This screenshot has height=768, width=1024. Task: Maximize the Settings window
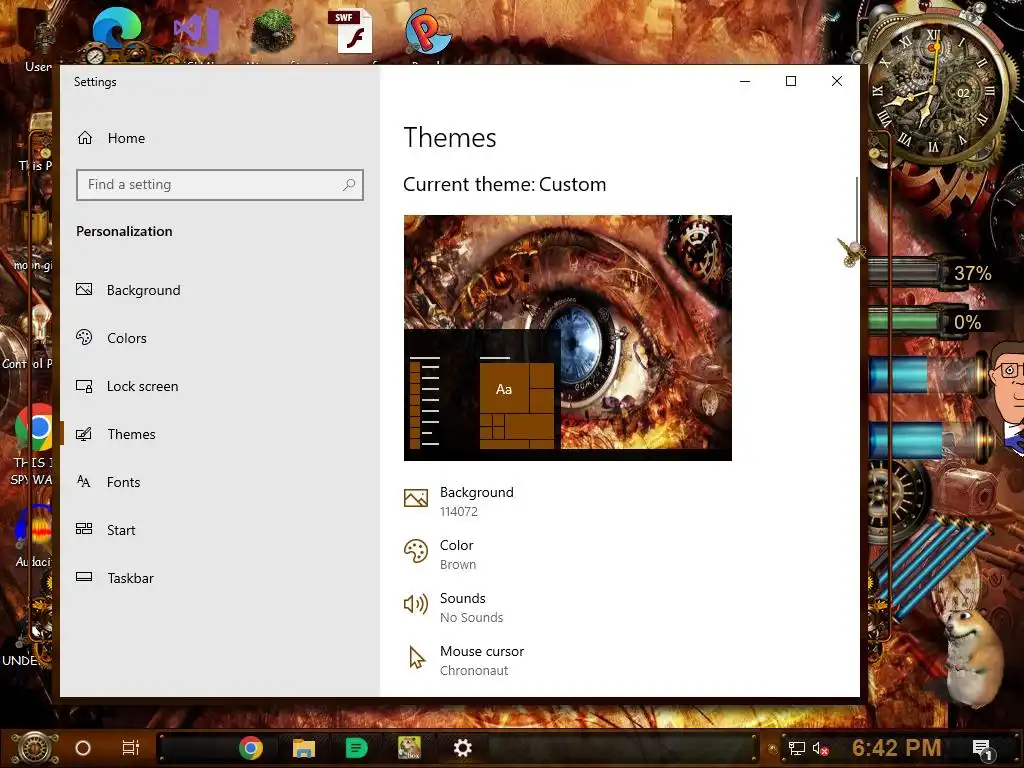tap(791, 81)
